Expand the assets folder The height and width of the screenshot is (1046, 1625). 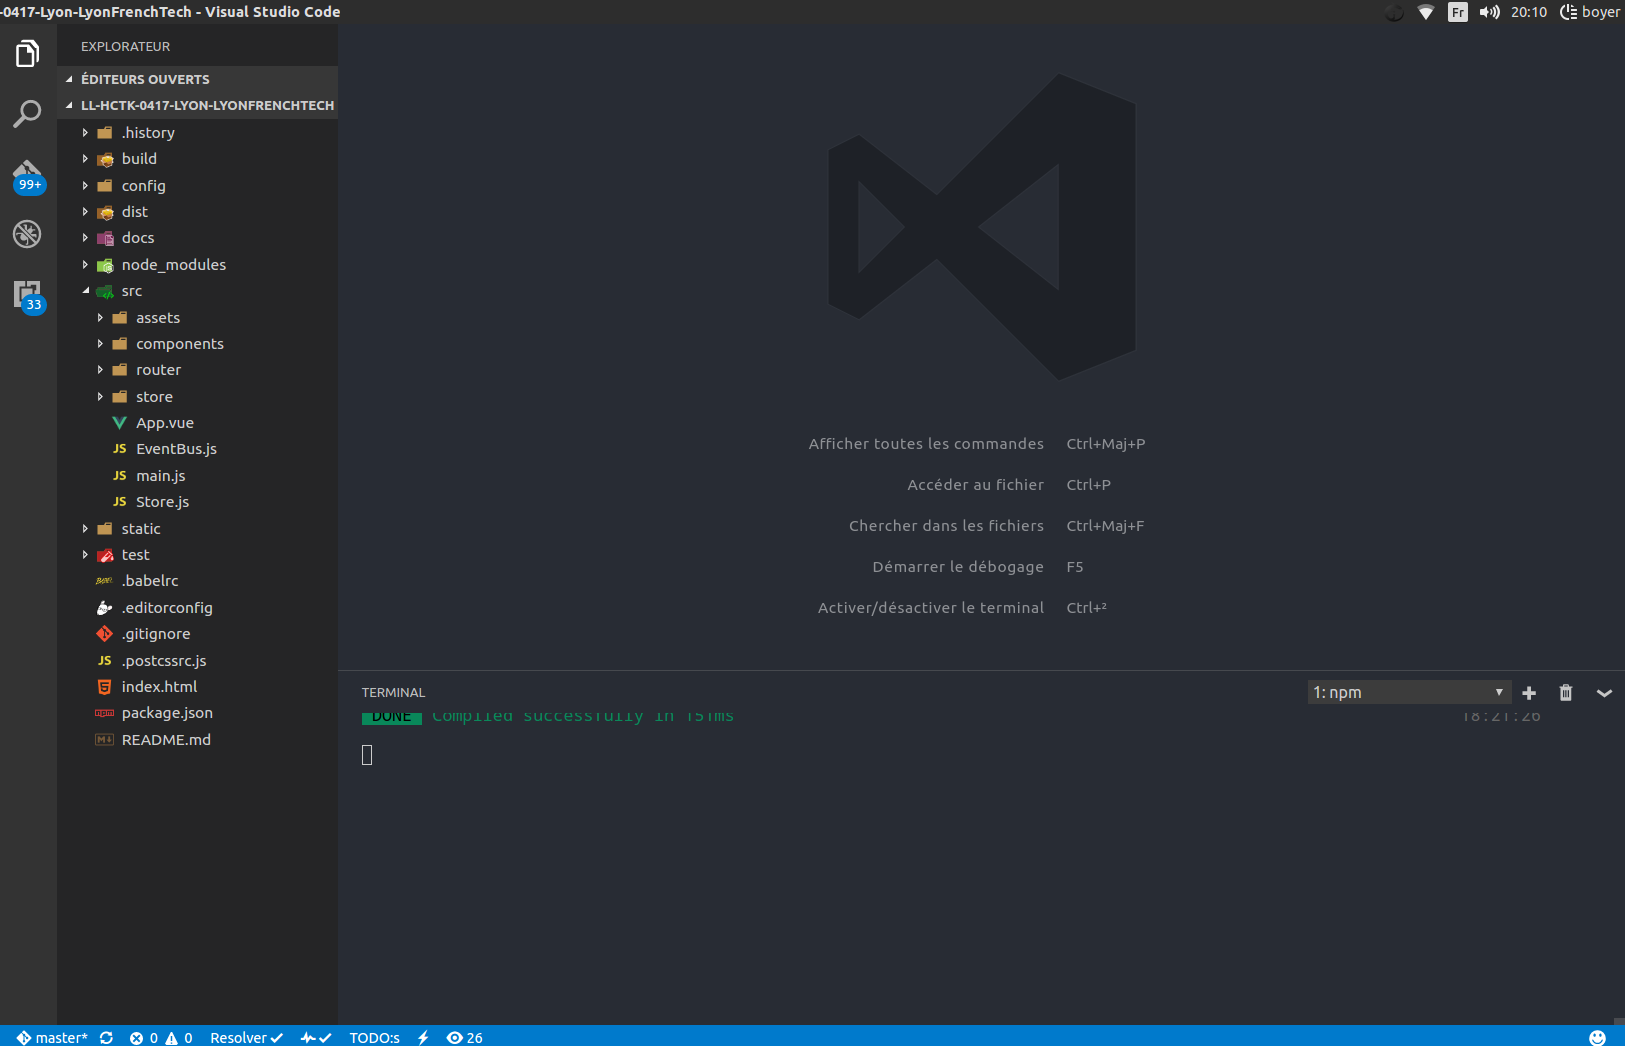pyautogui.click(x=197, y=317)
